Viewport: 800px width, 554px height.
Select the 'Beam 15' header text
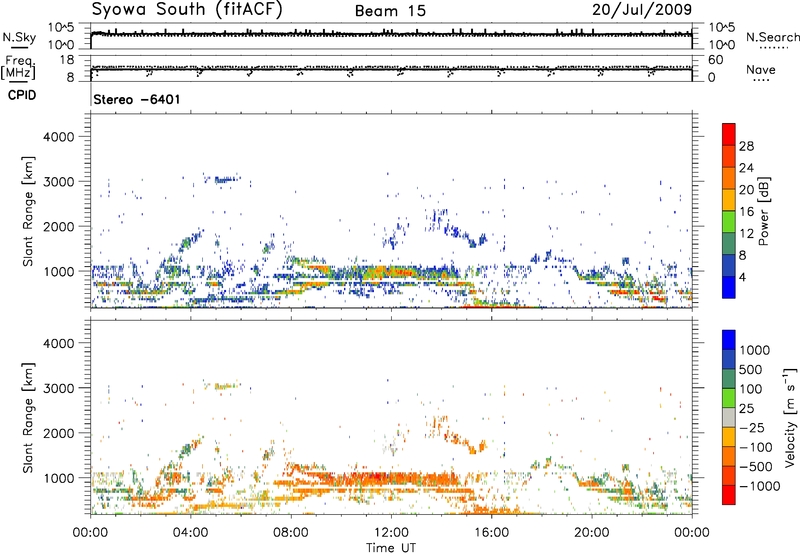point(390,11)
